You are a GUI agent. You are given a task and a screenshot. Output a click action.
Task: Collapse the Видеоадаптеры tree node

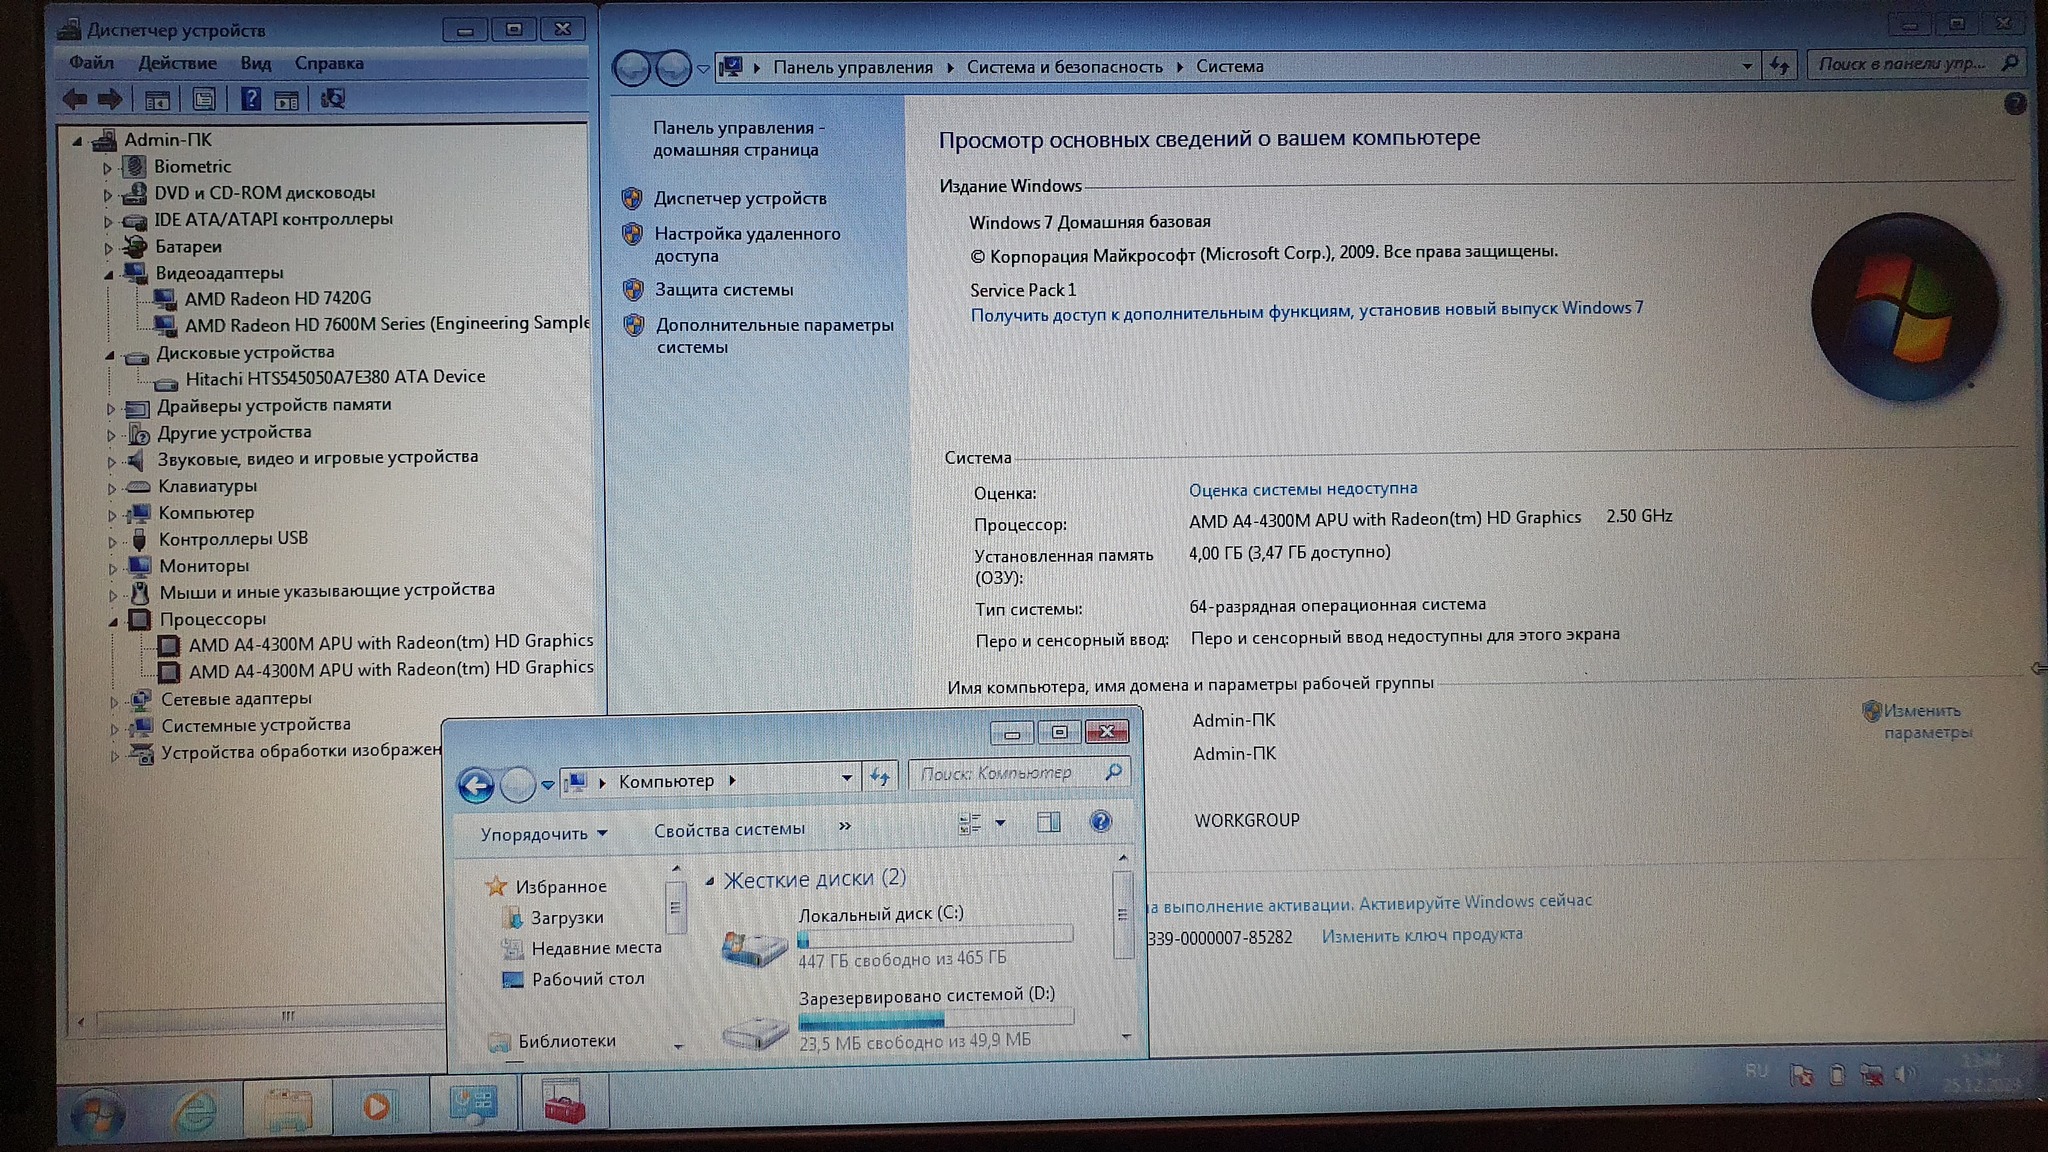point(109,274)
